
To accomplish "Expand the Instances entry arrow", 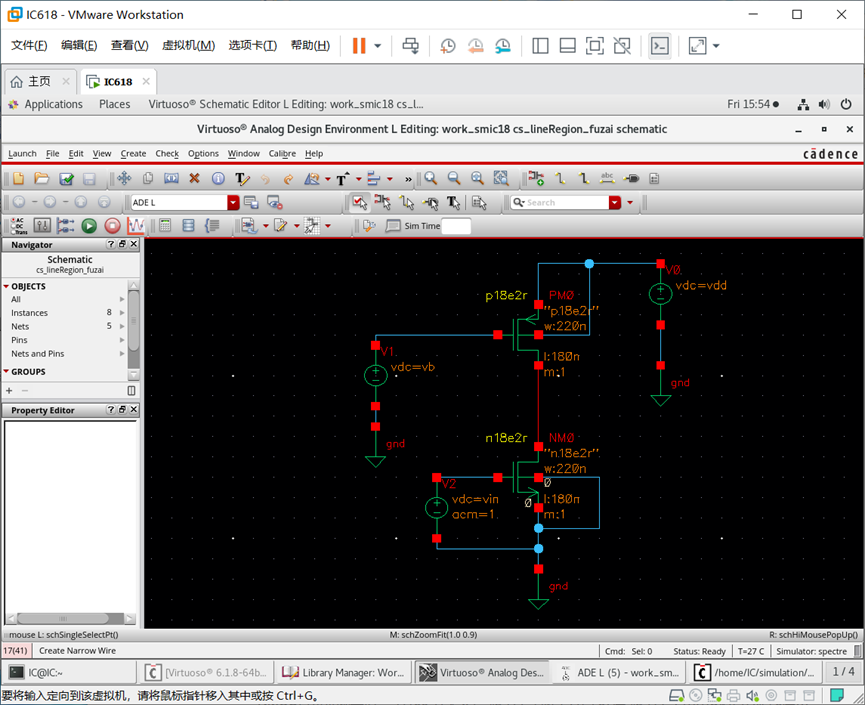I will pyautogui.click(x=122, y=313).
